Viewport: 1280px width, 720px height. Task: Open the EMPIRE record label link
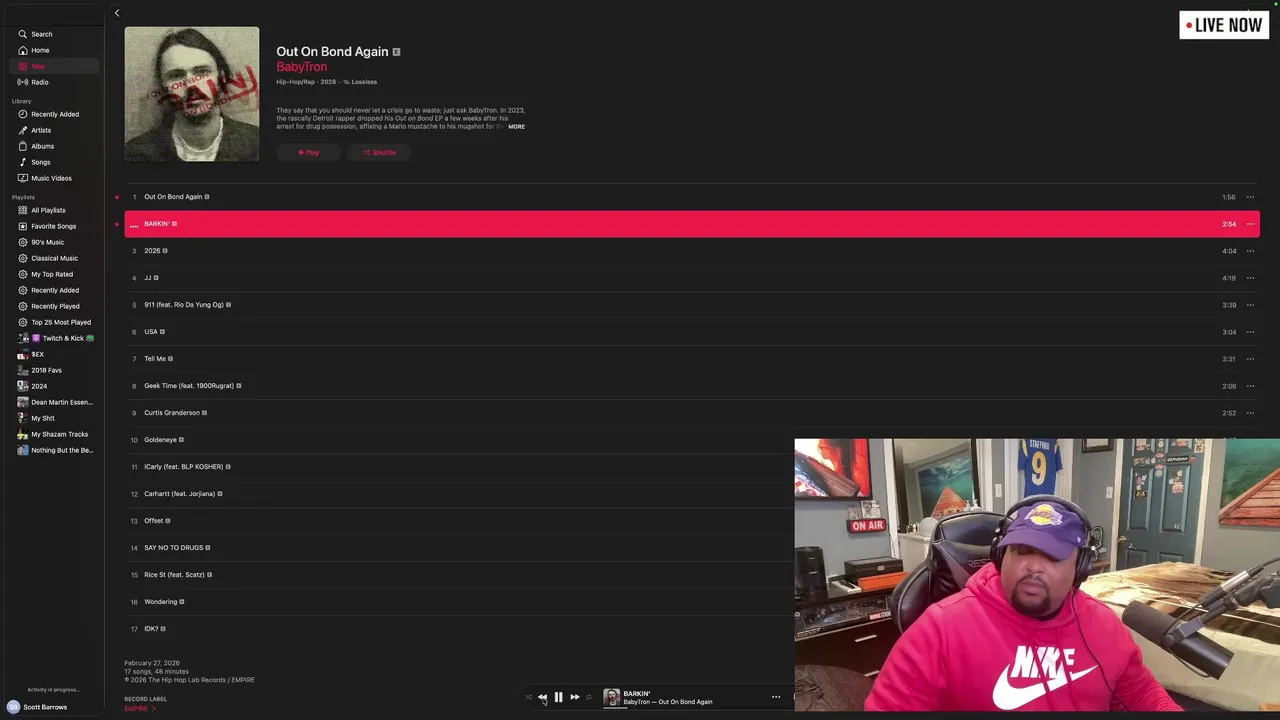[140, 708]
